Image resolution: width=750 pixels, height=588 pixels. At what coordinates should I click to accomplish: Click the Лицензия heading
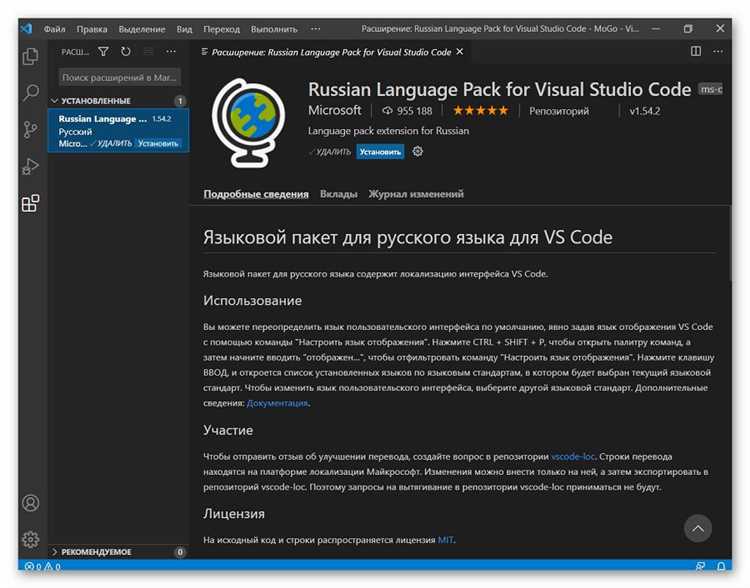coord(234,513)
